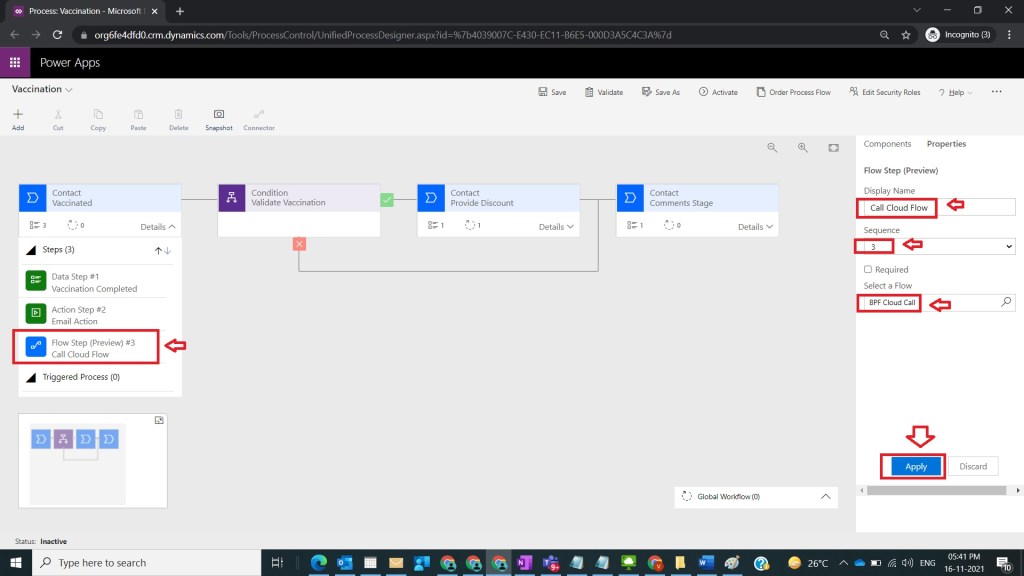Zoom out on the designer canvas
The height and width of the screenshot is (576, 1024).
click(772, 147)
